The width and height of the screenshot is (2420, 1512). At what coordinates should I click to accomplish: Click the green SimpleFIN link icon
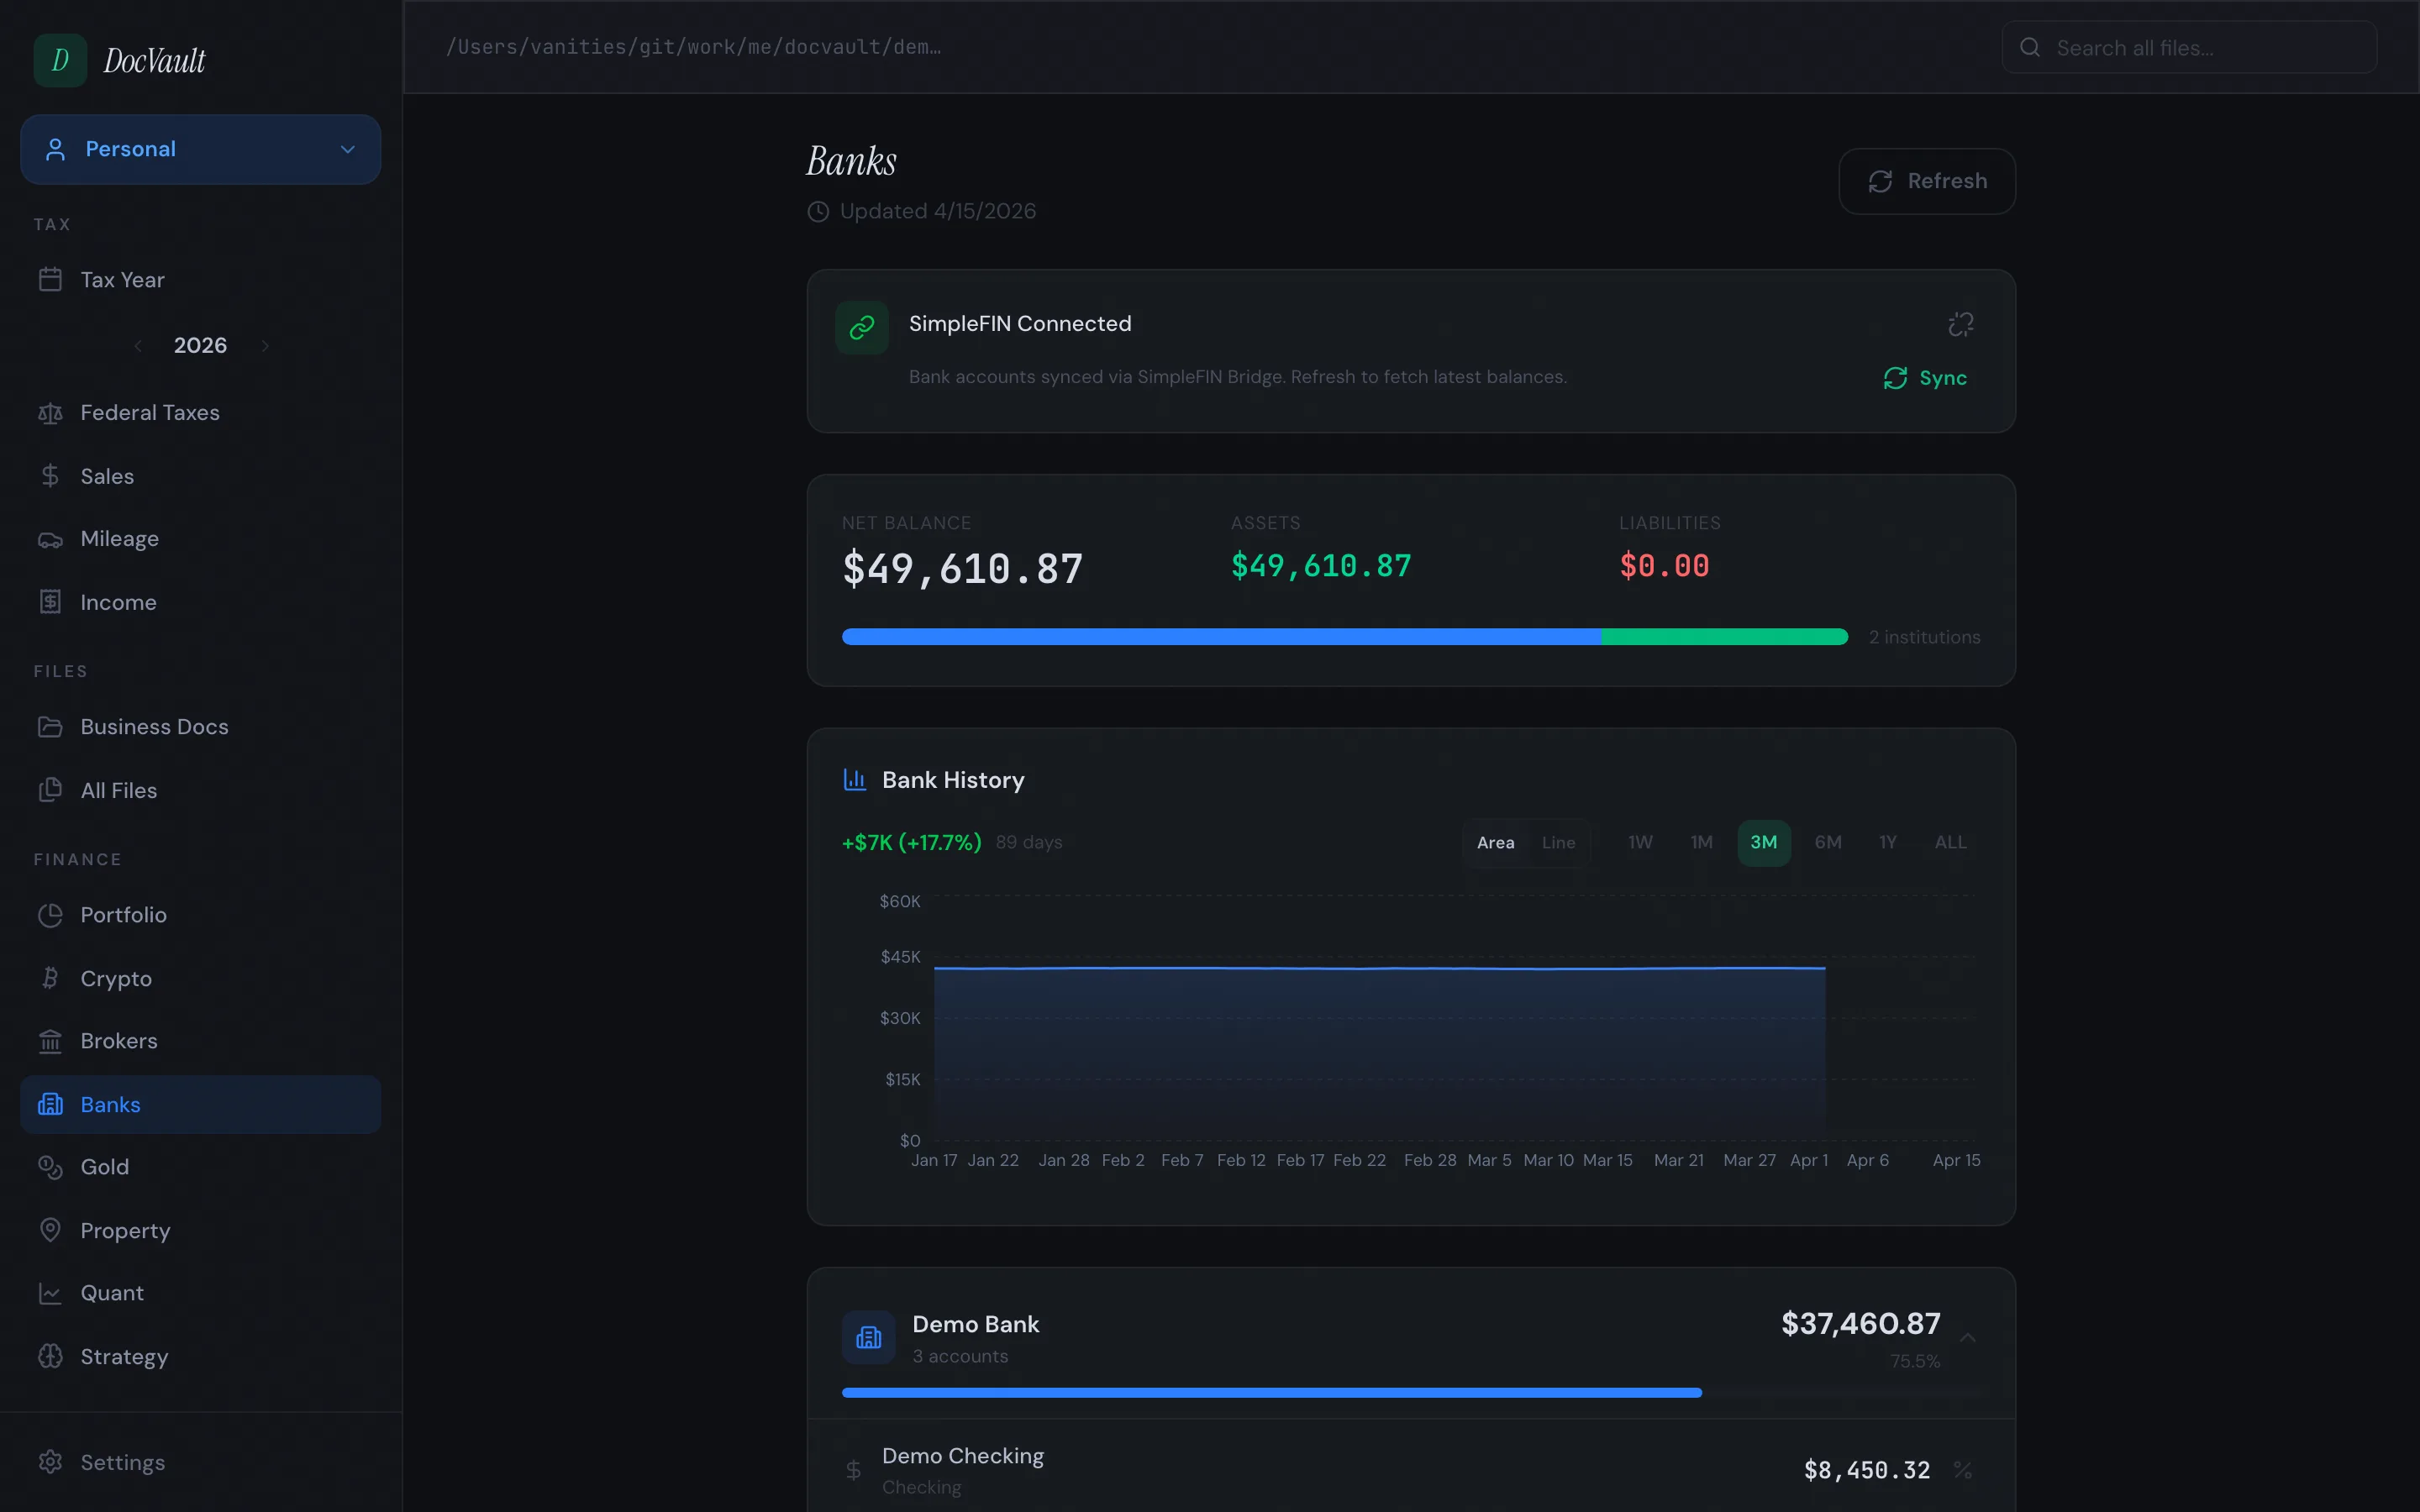tap(862, 328)
